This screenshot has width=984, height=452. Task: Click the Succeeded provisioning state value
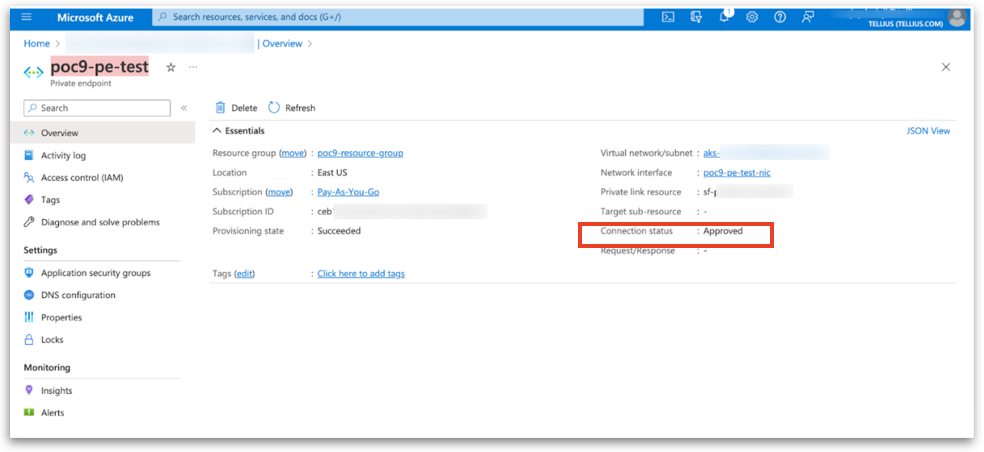339,230
